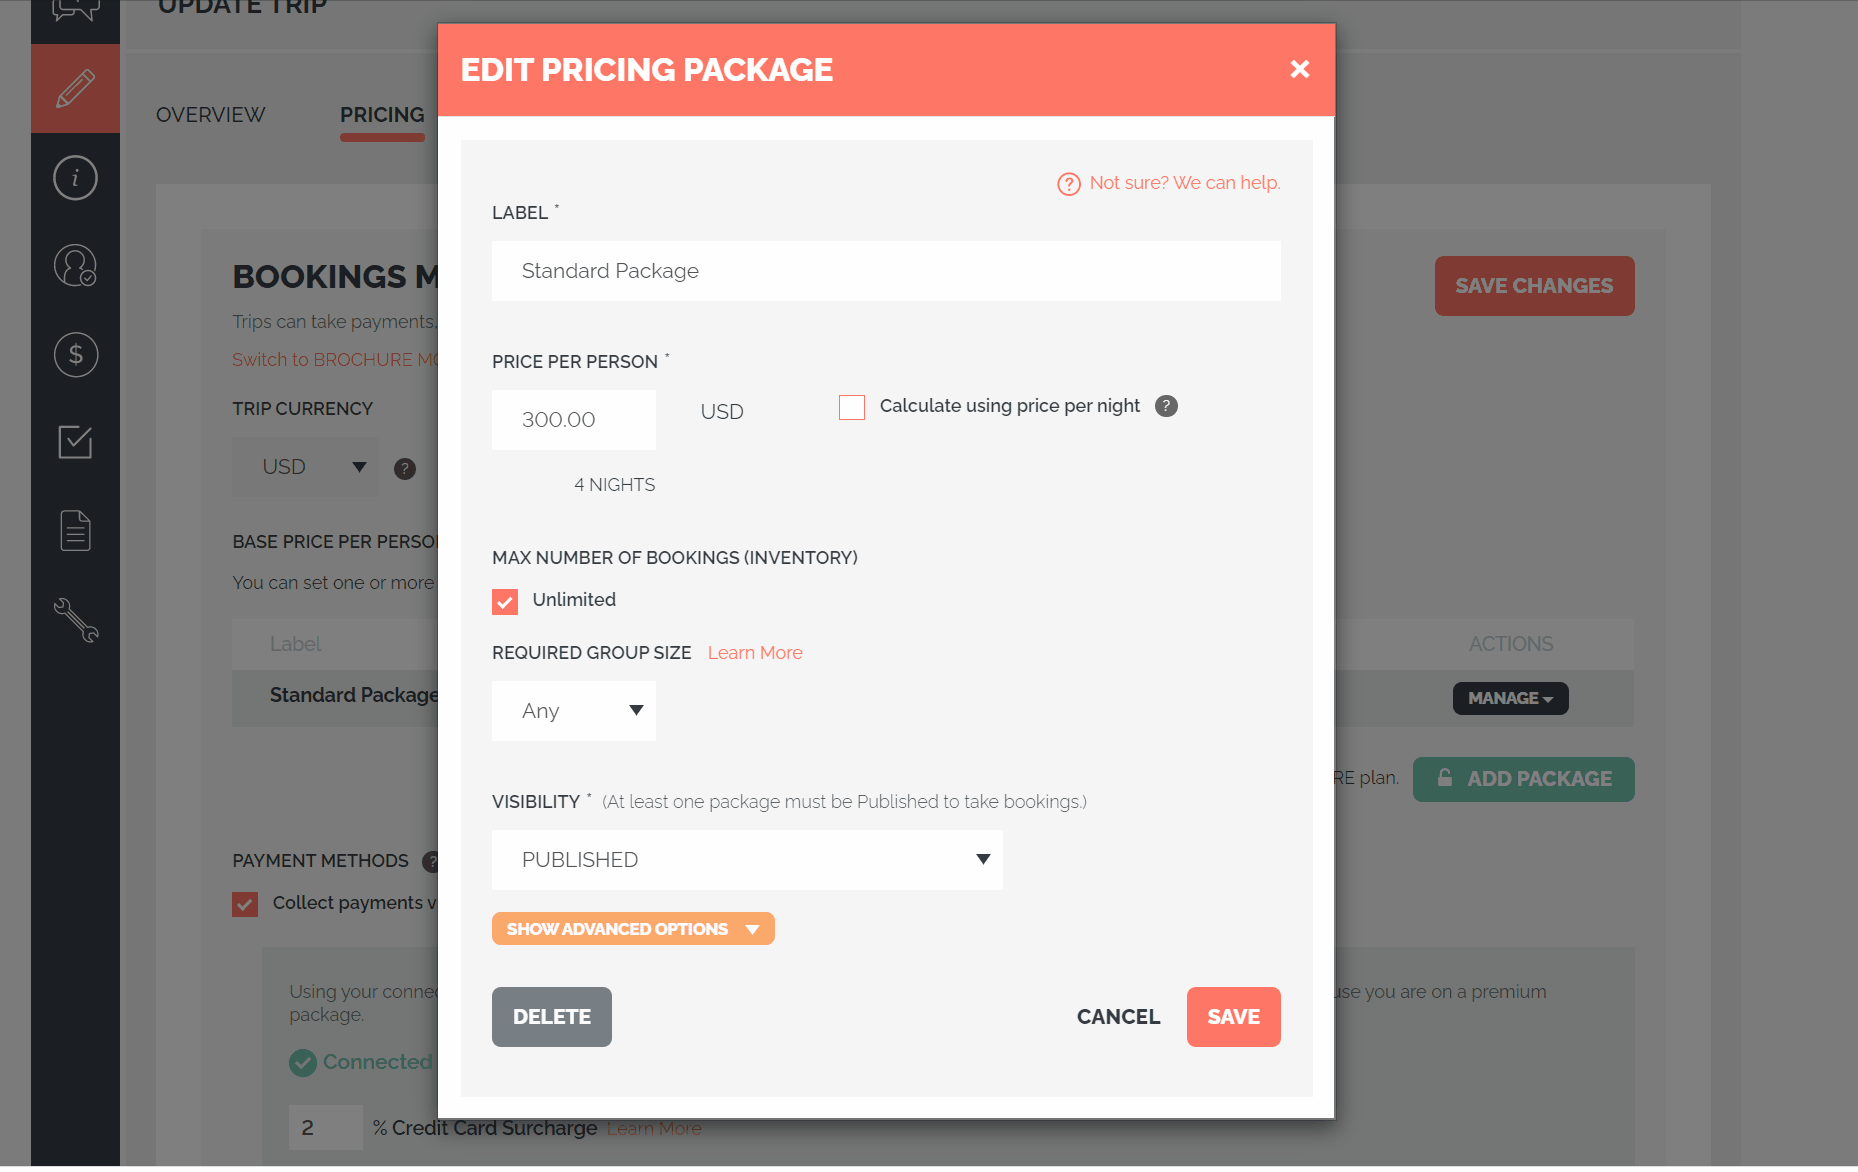Open the Not sure? We can help link
The image size is (1858, 1172).
(1169, 183)
